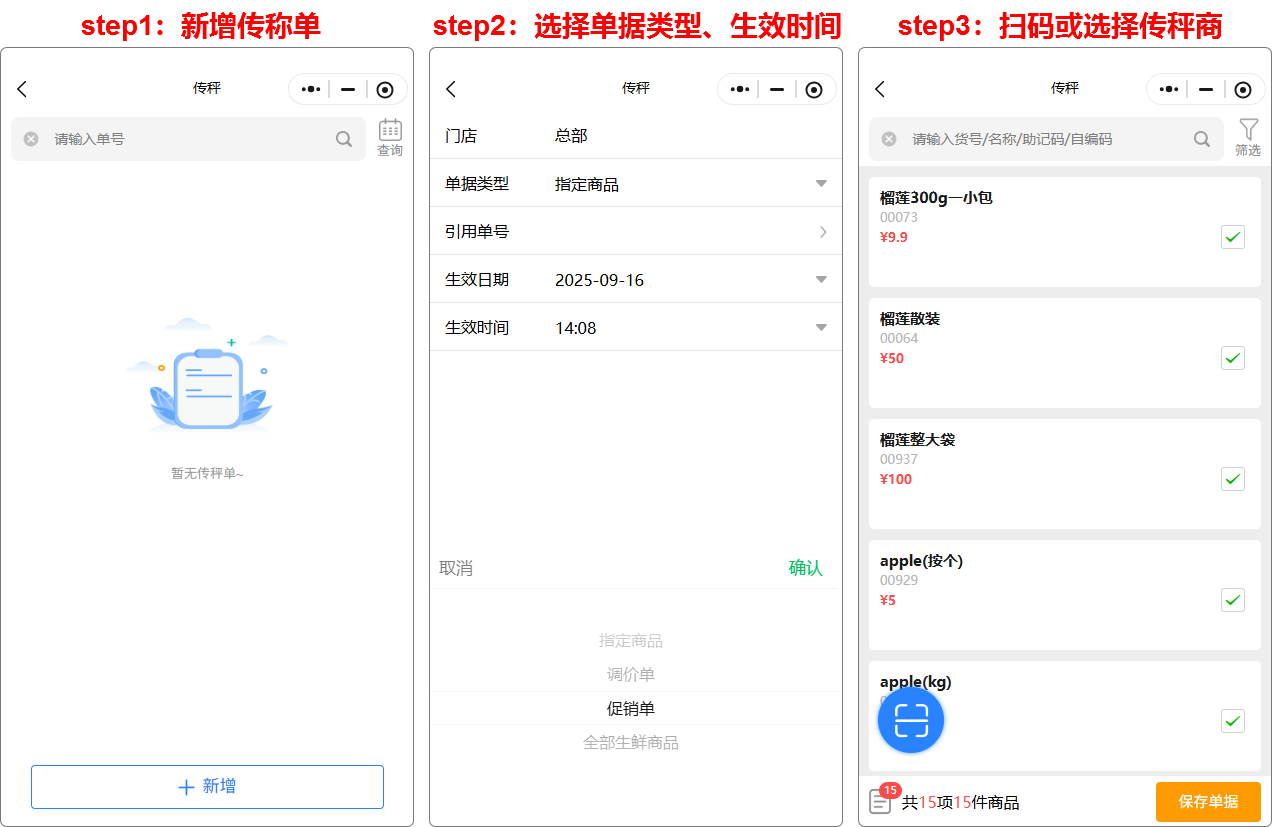Image resolution: width=1272 pixels, height=827 pixels.
Task: Toggle the apple(按个) checkbox
Action: click(1233, 600)
